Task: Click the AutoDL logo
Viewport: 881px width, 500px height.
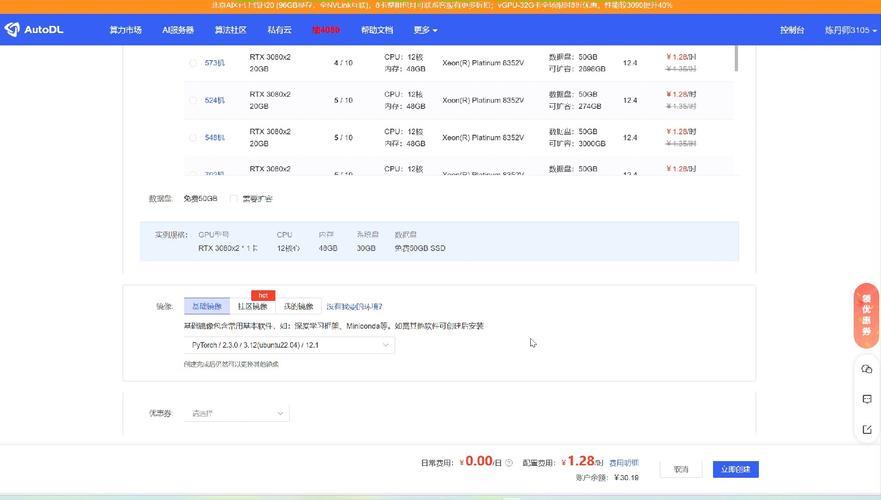Action: [34, 29]
